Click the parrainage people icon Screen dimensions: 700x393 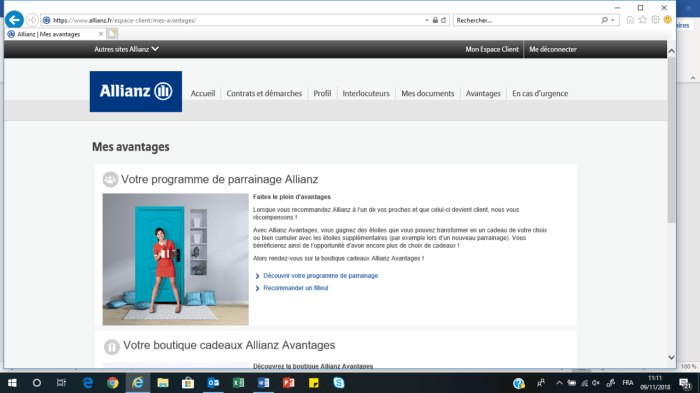(x=110, y=179)
